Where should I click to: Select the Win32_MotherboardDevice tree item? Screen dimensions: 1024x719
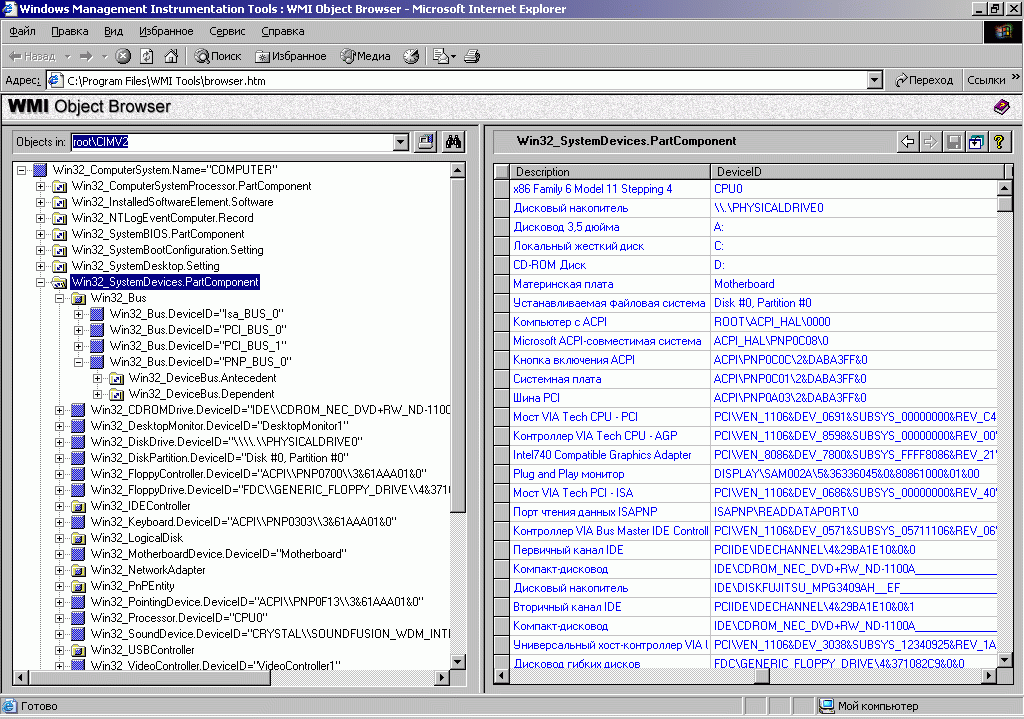click(219, 554)
